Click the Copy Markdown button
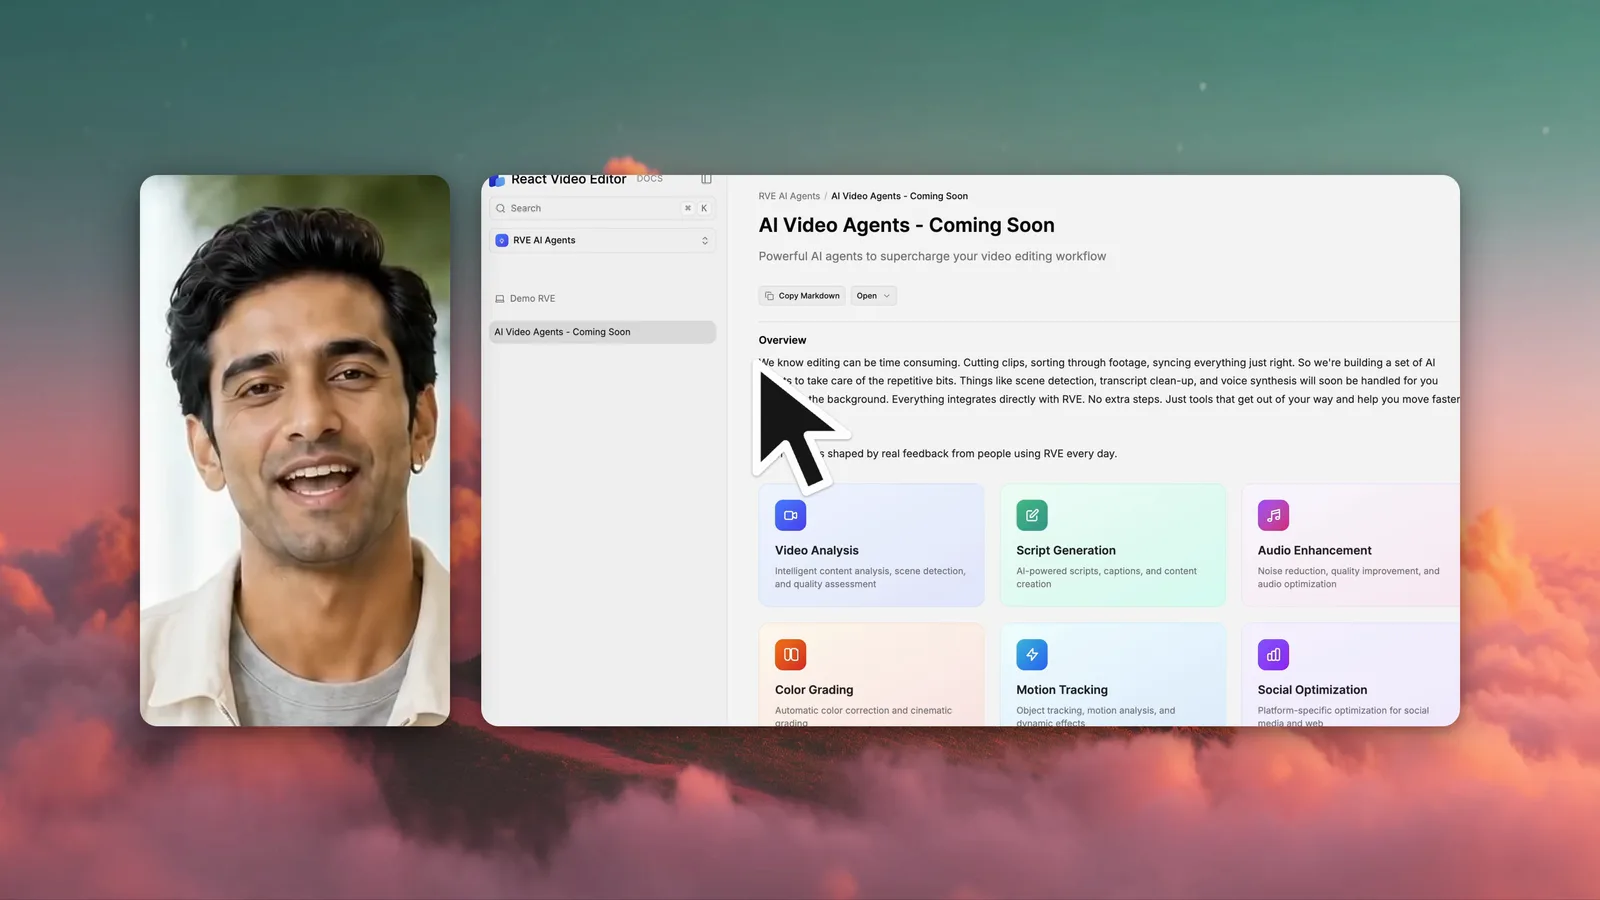Screen dimensions: 1600x900 tap(802, 296)
